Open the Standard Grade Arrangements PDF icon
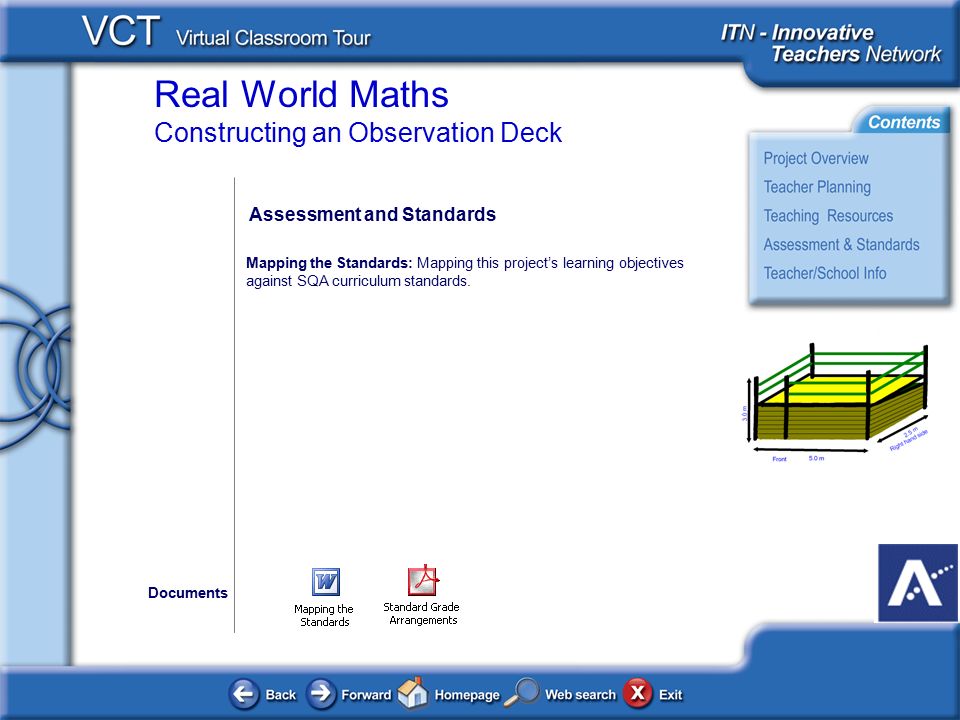 pyautogui.click(x=424, y=580)
